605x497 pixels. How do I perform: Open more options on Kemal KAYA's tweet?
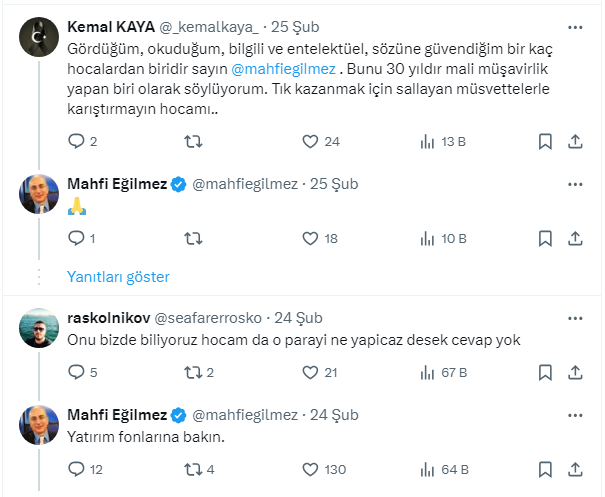575,27
